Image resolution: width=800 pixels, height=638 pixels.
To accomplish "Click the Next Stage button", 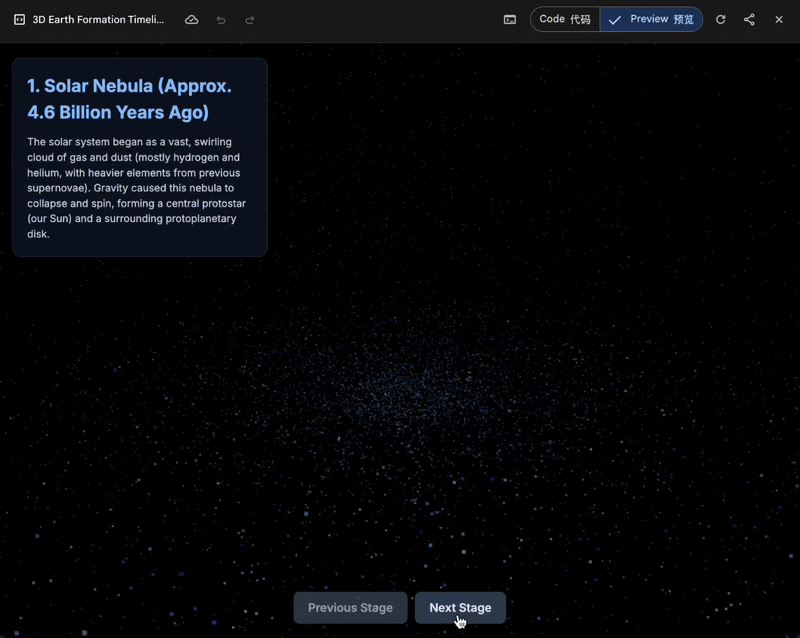I will click(460, 607).
